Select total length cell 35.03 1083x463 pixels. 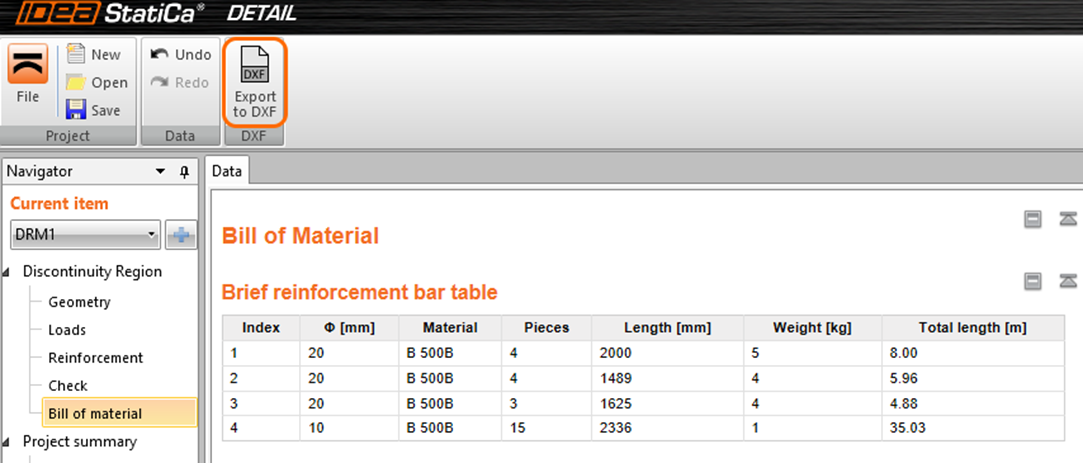[x=972, y=428]
